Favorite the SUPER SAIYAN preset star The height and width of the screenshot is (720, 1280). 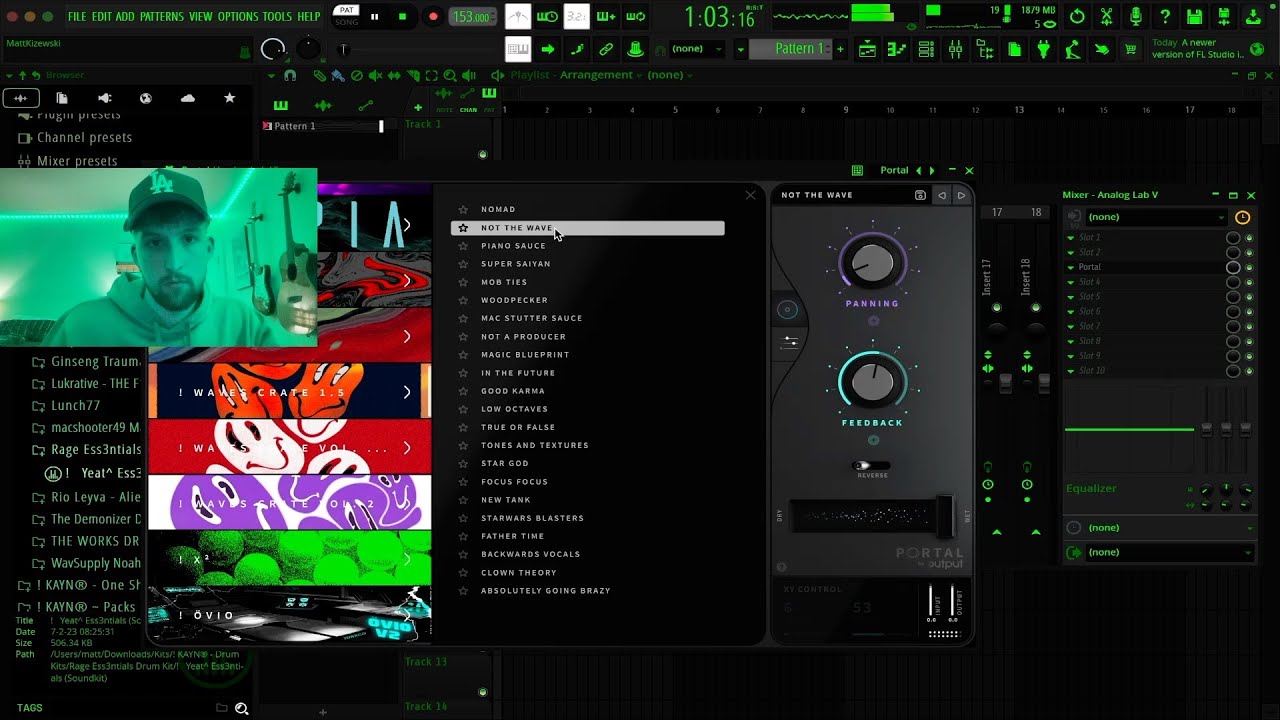coord(463,264)
